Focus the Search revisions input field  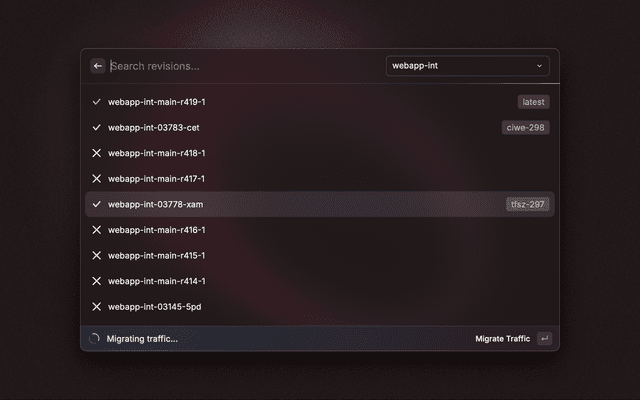[245, 66]
